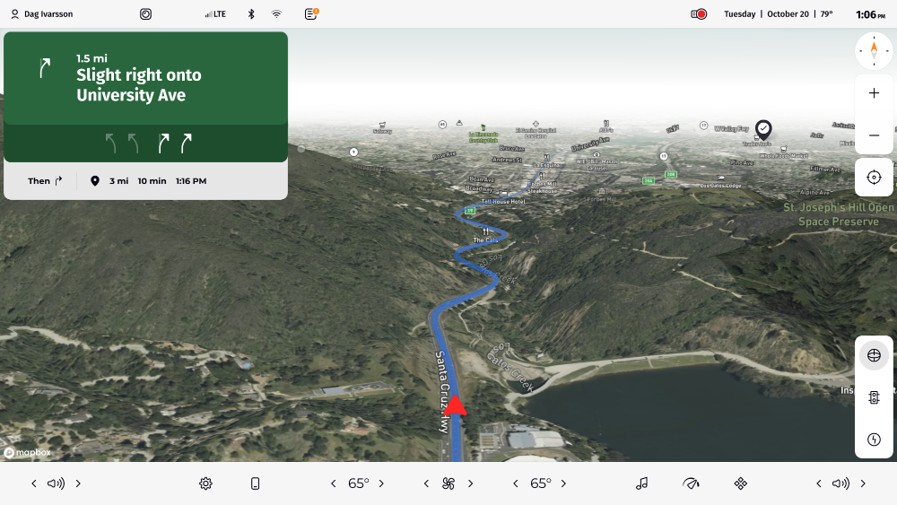Expand the 'Then' next-turn preview
The image size is (897, 505).
pos(46,181)
